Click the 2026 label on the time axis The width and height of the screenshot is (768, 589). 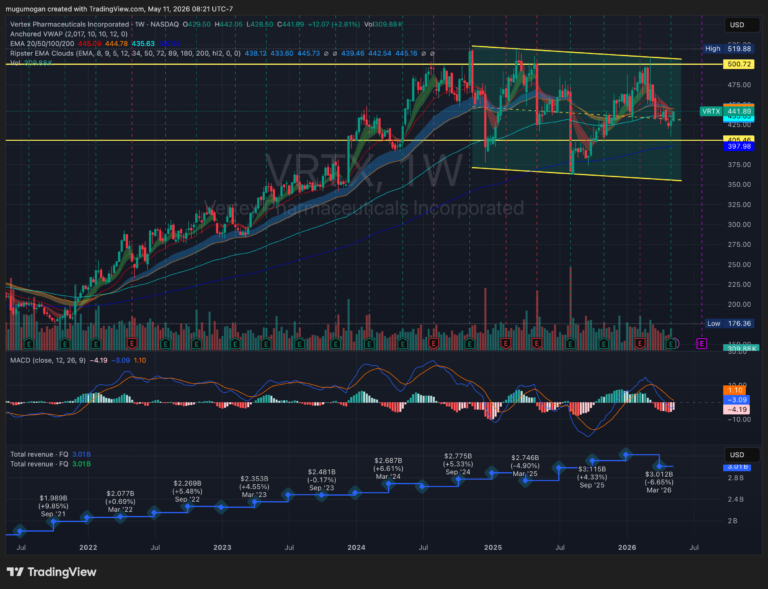[627, 547]
